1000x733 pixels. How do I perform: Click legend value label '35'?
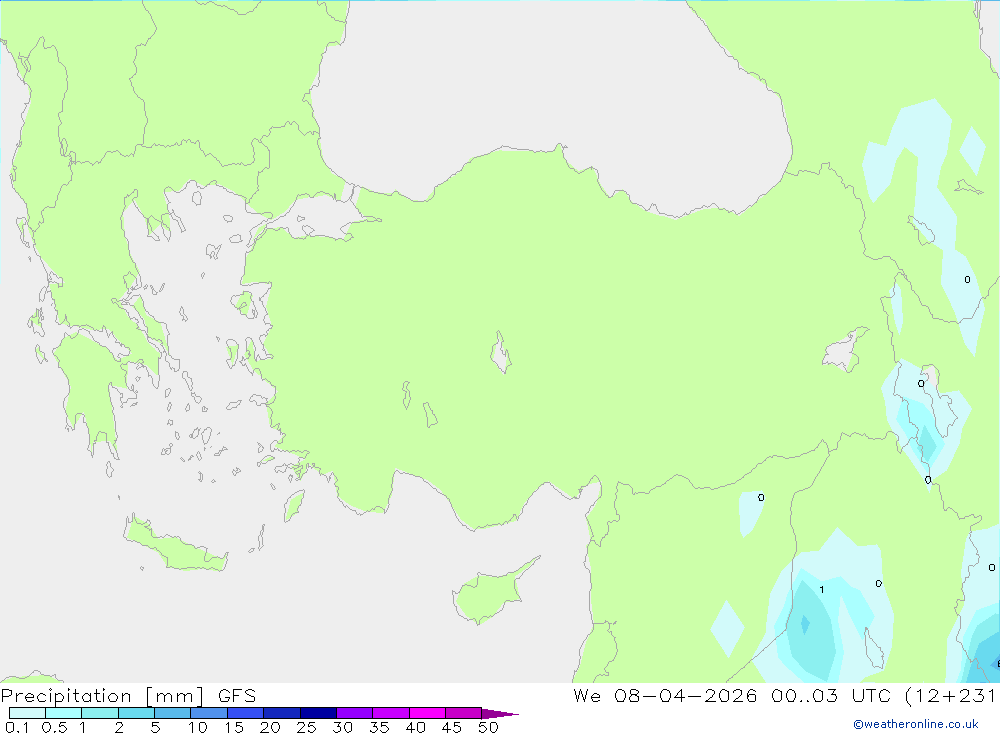point(379,727)
